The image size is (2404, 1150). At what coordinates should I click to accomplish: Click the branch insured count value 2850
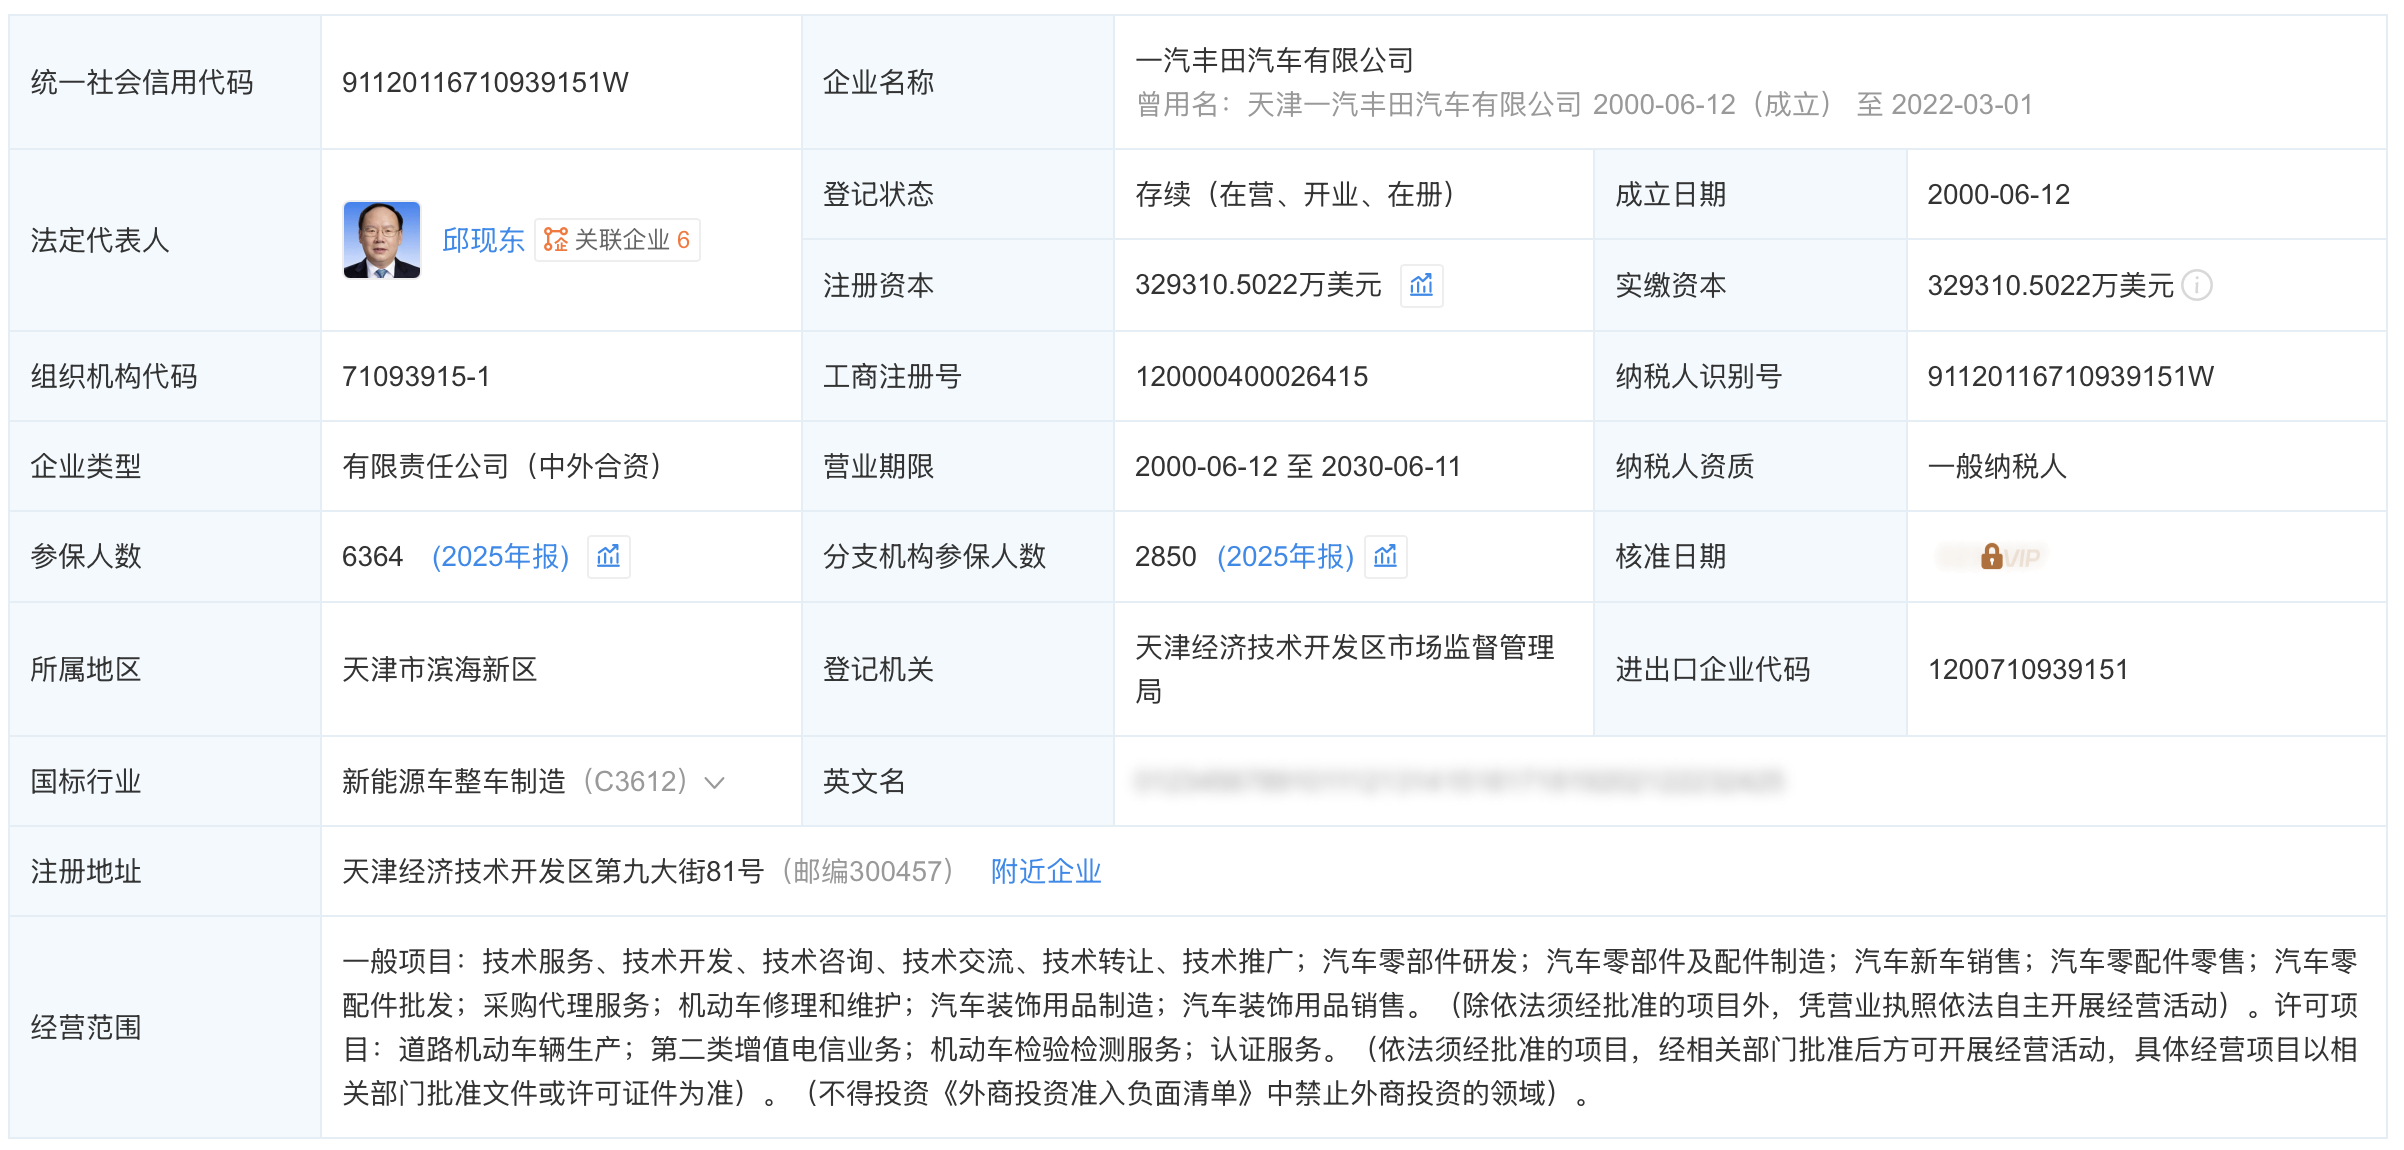click(x=1165, y=557)
